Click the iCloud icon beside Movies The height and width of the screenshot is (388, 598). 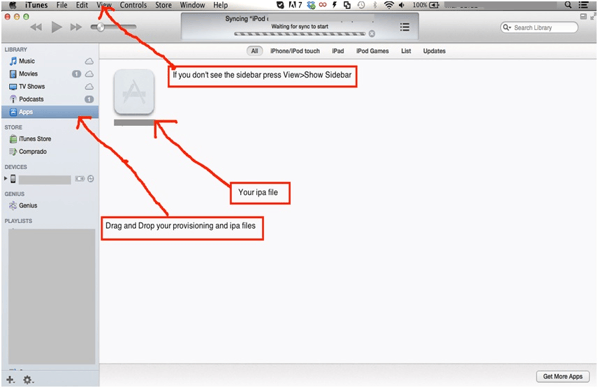click(x=89, y=74)
